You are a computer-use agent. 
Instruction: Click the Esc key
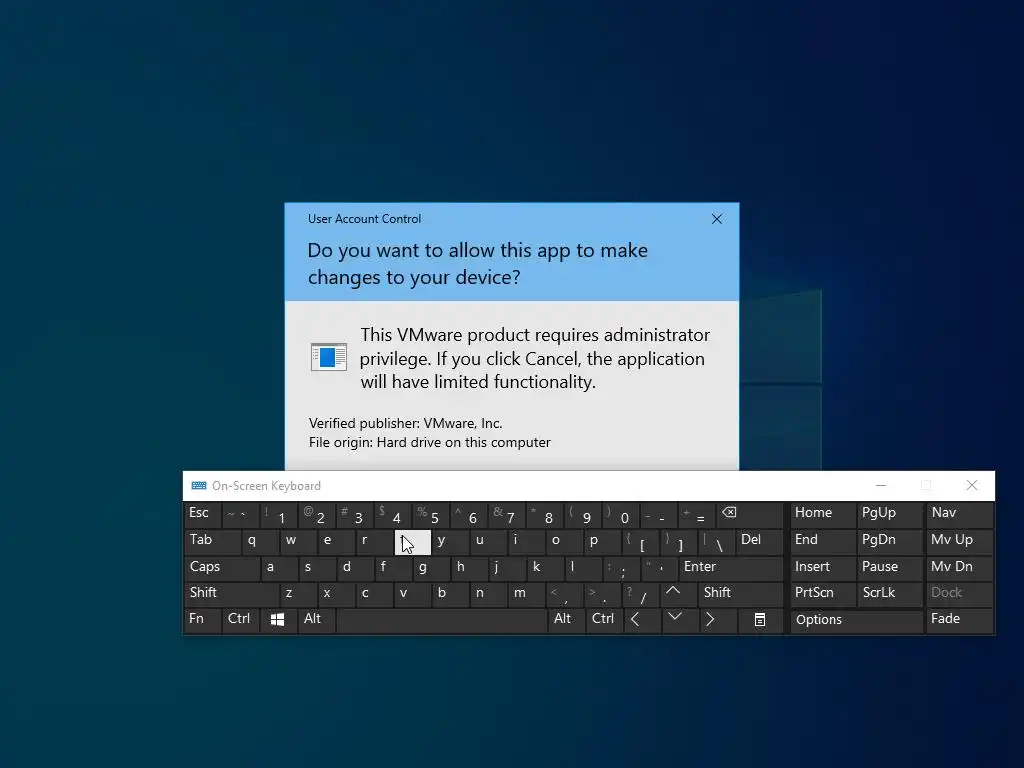tap(202, 514)
